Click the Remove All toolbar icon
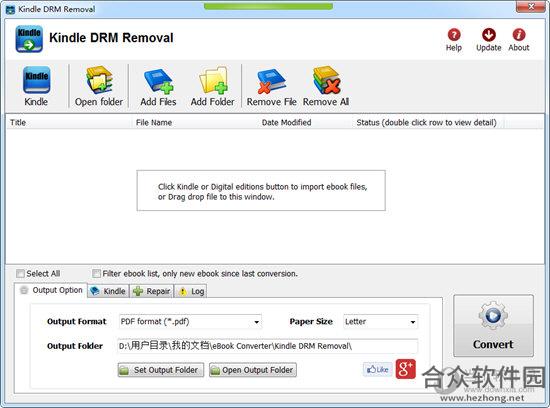 pos(326,80)
